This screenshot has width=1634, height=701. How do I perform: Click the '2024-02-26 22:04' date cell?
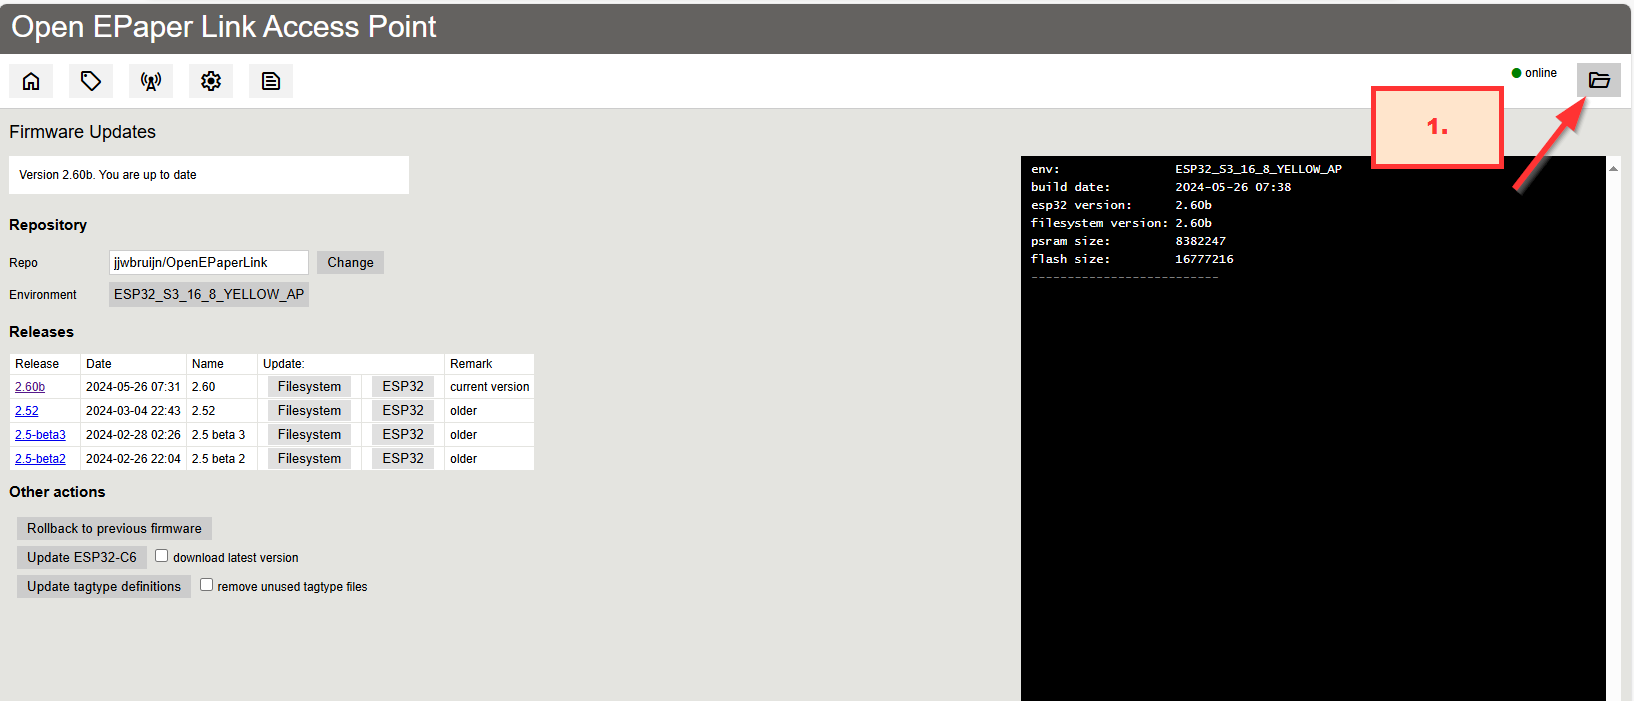(x=133, y=459)
